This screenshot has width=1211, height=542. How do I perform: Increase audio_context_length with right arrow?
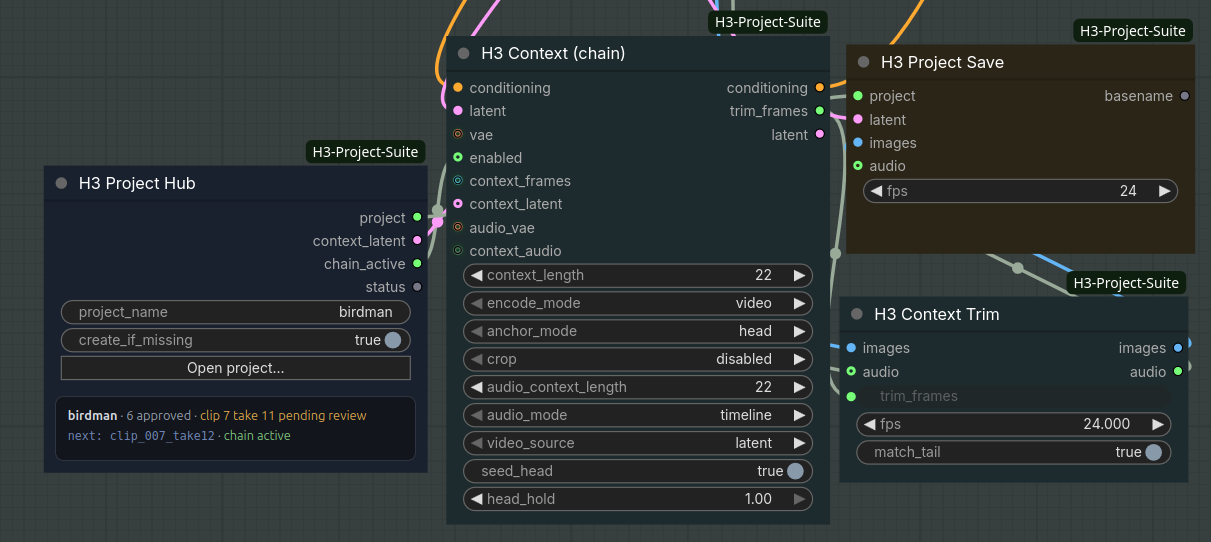tap(799, 387)
